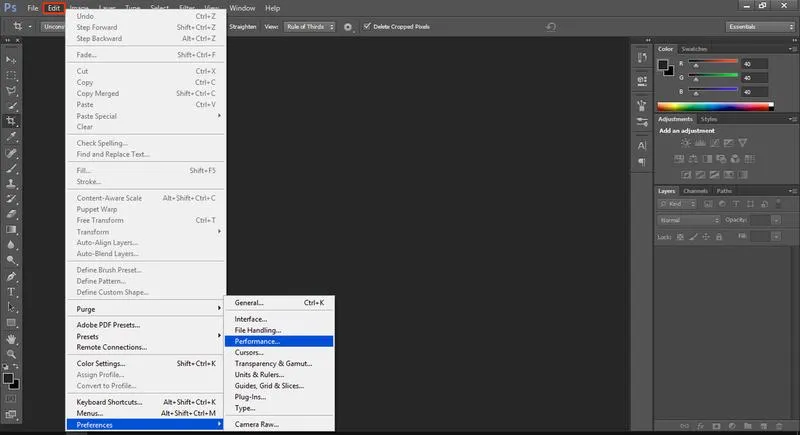The image size is (800, 435).
Task: Select the Lasso tool
Action: pyautogui.click(x=11, y=91)
